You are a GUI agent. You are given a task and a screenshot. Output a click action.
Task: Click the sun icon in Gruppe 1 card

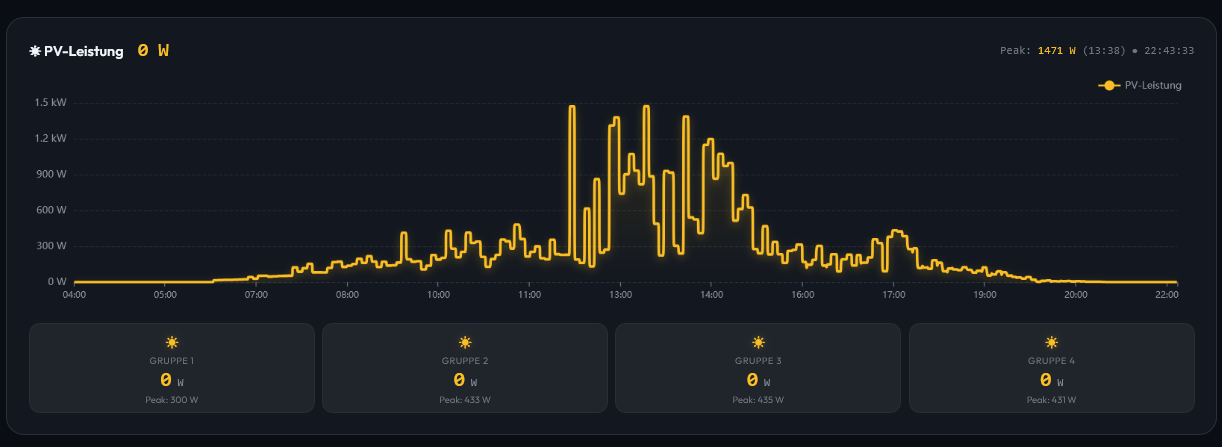pos(172,342)
